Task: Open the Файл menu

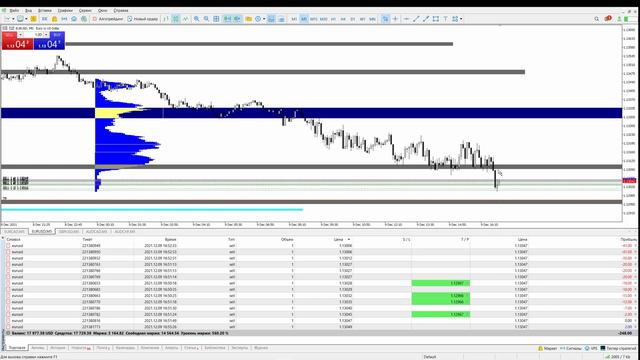Action: tap(14, 10)
